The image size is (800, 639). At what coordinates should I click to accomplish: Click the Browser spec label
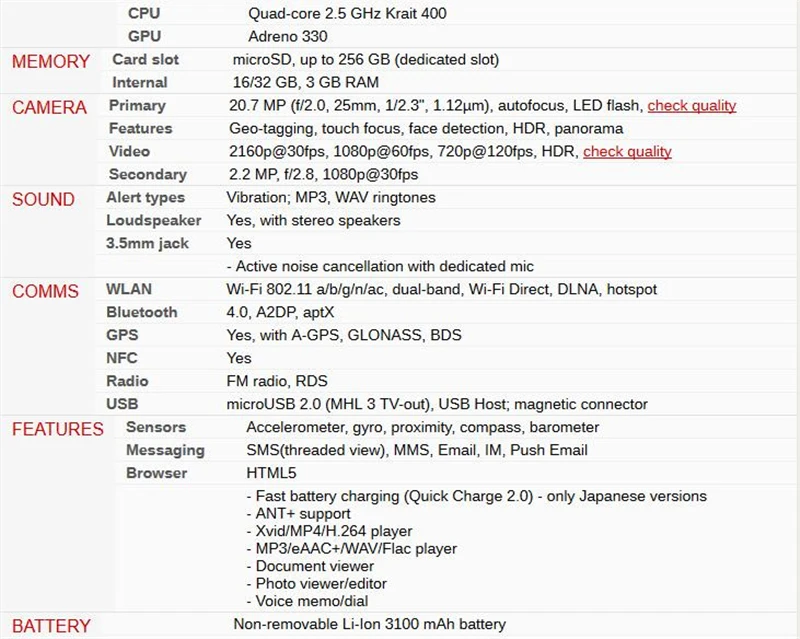coord(157,473)
